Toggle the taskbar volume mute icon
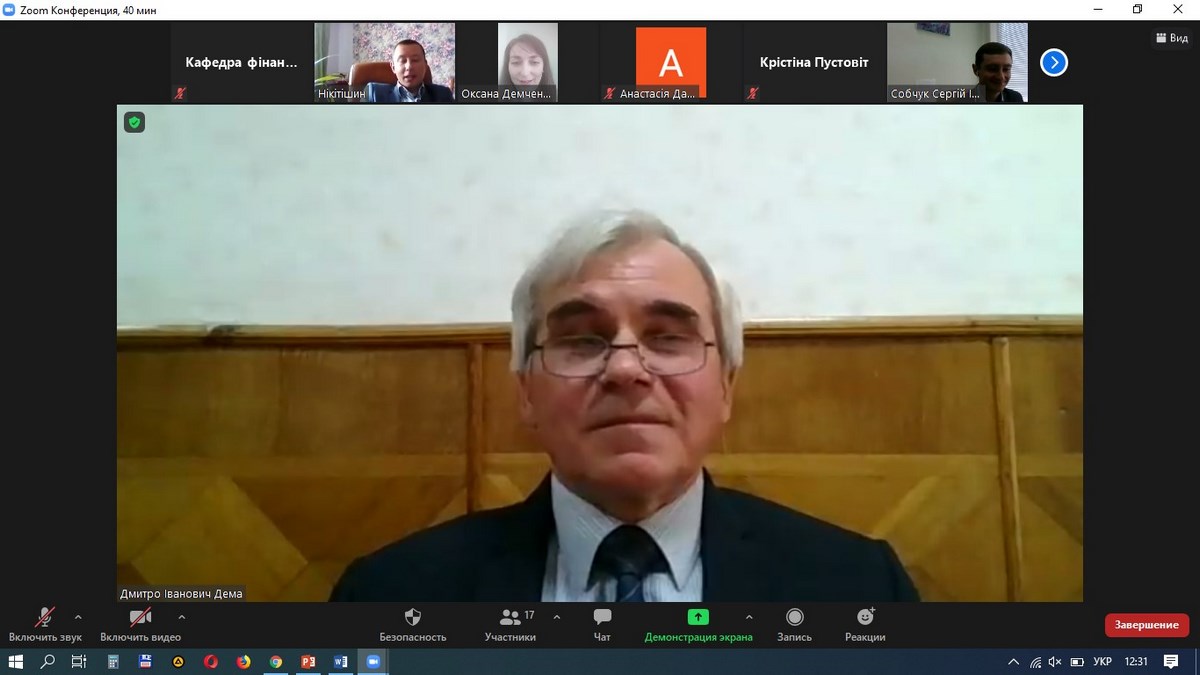The image size is (1200, 675). pos(1055,662)
